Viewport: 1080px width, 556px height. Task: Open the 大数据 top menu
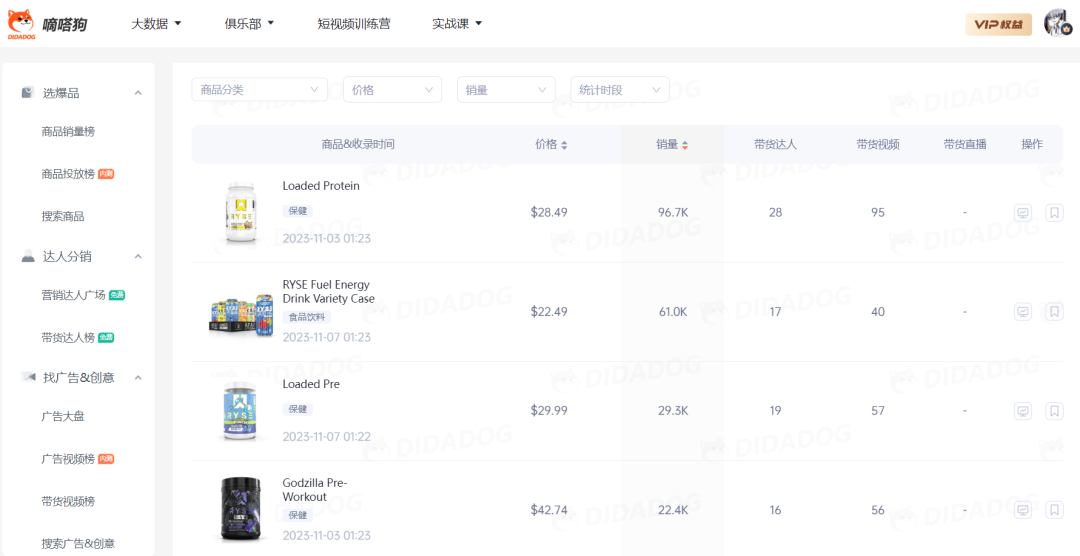point(156,23)
